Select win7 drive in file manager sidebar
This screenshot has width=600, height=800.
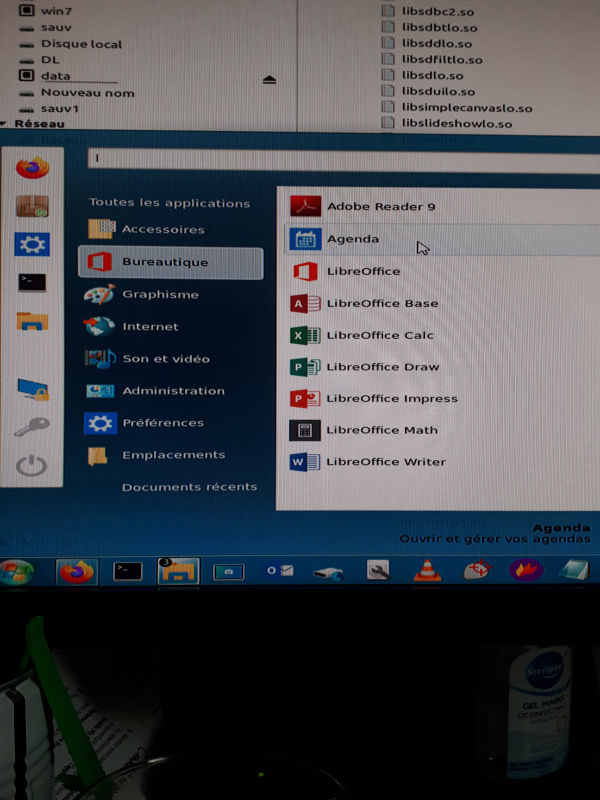[47, 10]
